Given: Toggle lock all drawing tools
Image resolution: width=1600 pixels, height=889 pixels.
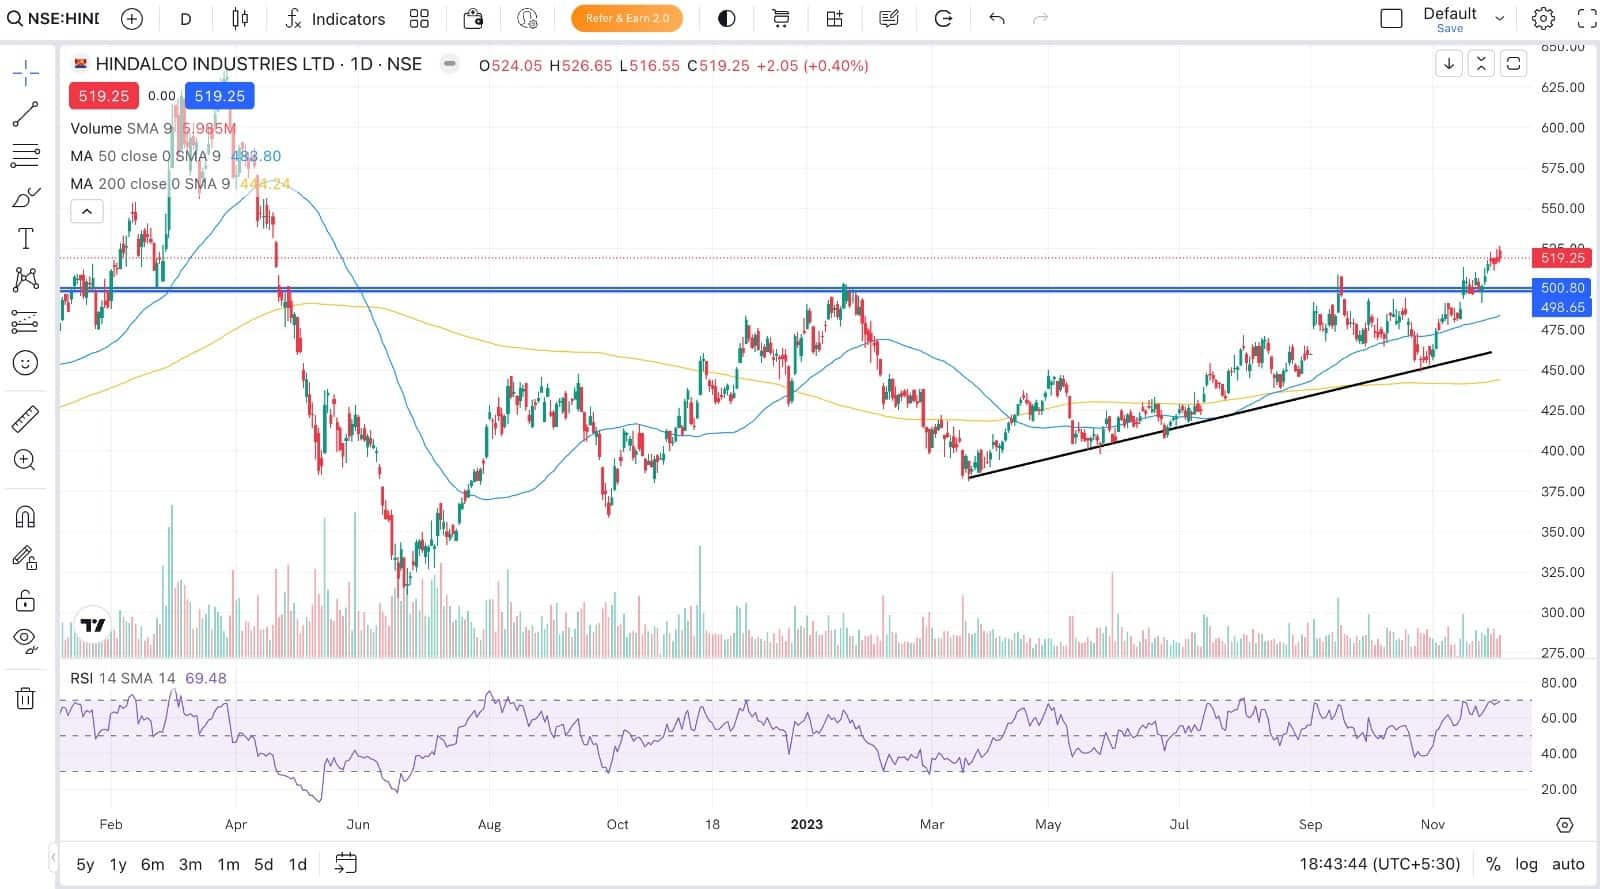Looking at the screenshot, I should point(26,600).
